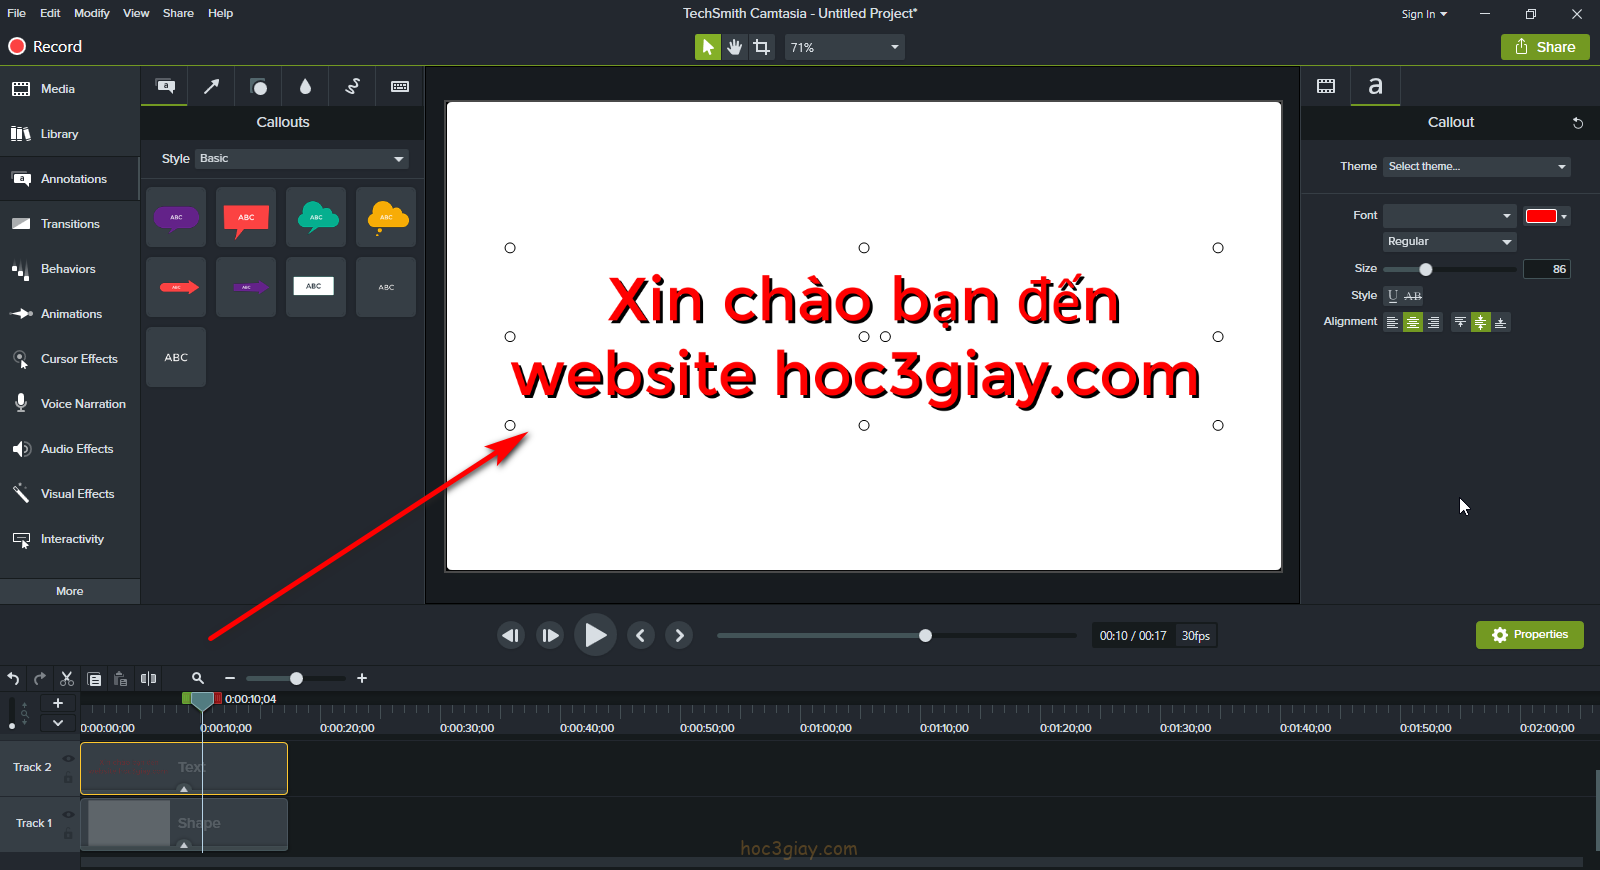Image resolution: width=1600 pixels, height=870 pixels.
Task: Switch to visual properties tab (film icon)
Action: (1326, 86)
